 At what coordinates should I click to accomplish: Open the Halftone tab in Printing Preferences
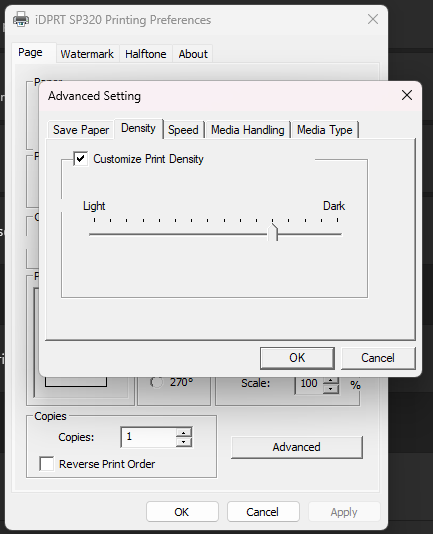(146, 54)
